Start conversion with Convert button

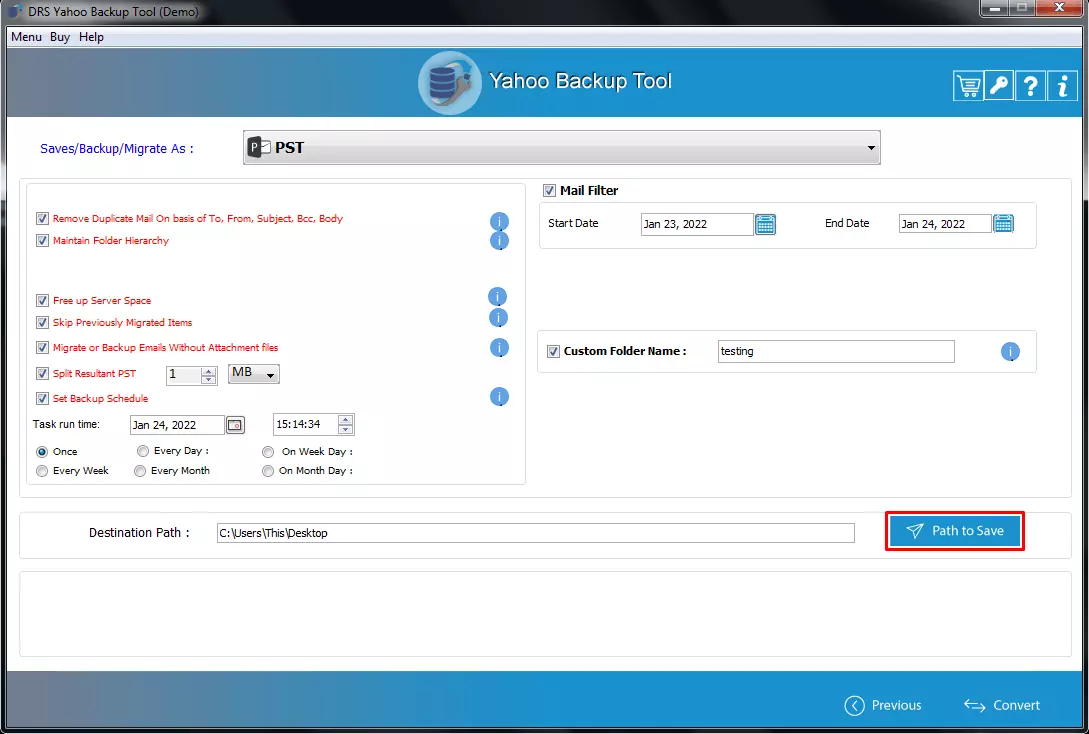1002,706
